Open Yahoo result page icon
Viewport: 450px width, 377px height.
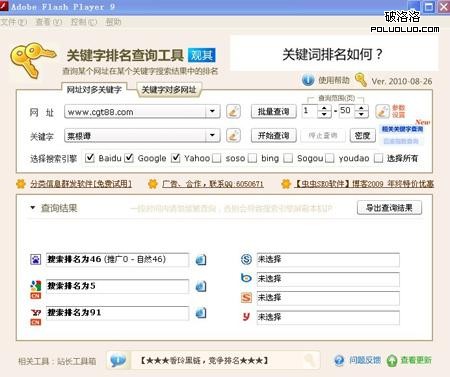coord(201,313)
